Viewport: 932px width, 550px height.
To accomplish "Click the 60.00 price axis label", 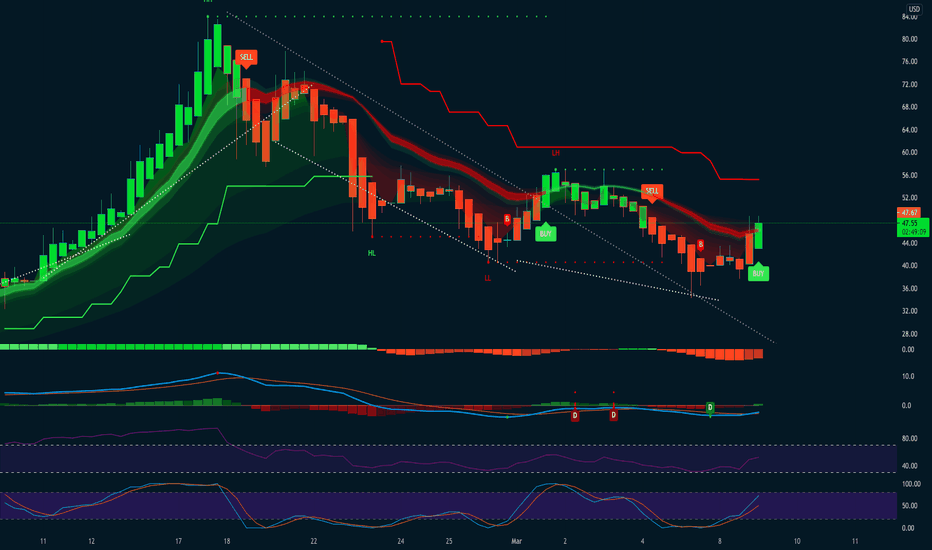I will click(909, 153).
